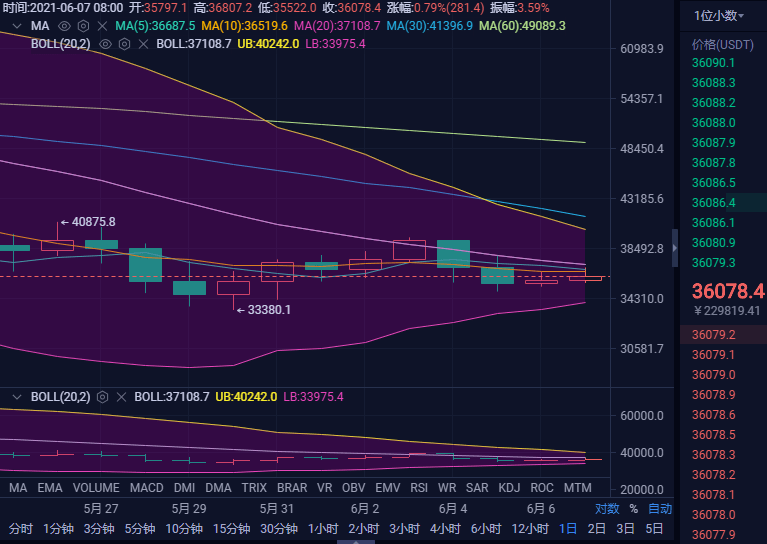
Task: Select the RSI indicator
Action: (418, 487)
